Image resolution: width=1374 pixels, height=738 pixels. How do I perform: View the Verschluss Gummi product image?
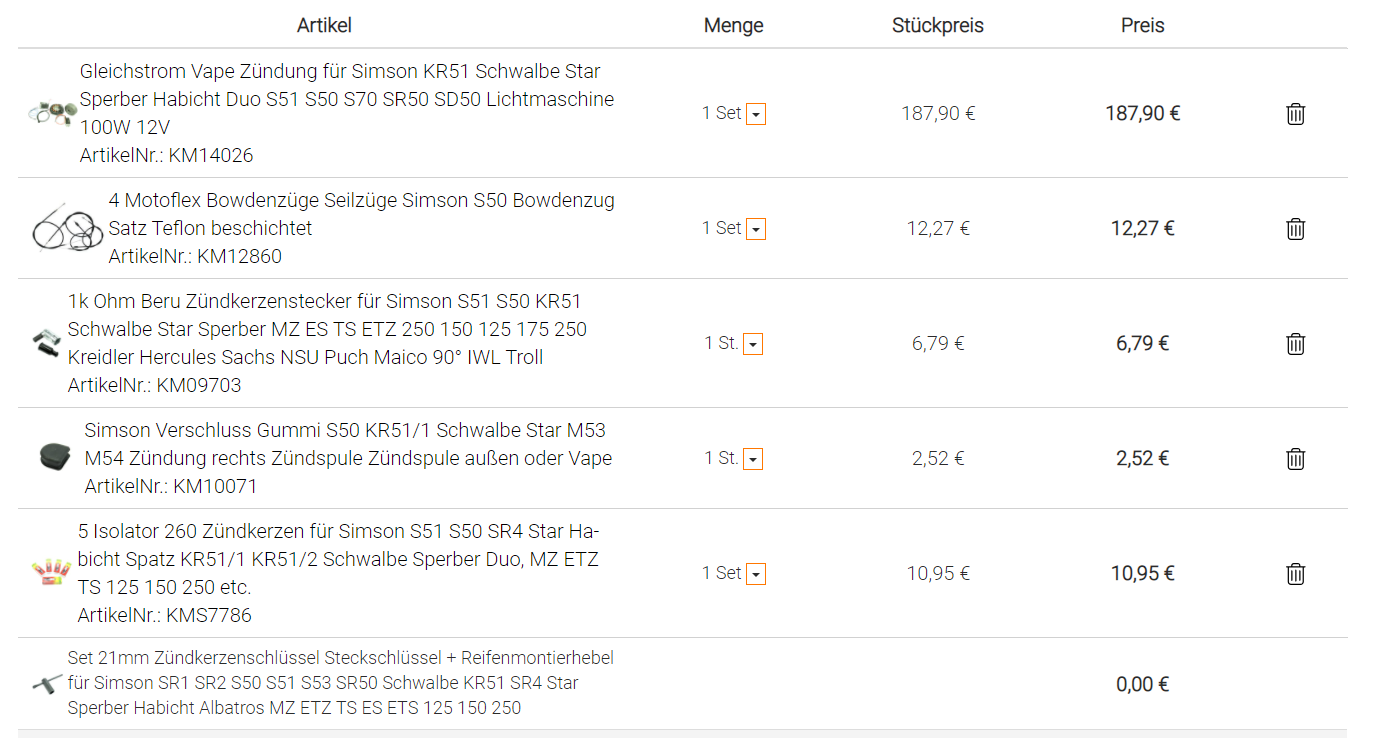[57, 458]
